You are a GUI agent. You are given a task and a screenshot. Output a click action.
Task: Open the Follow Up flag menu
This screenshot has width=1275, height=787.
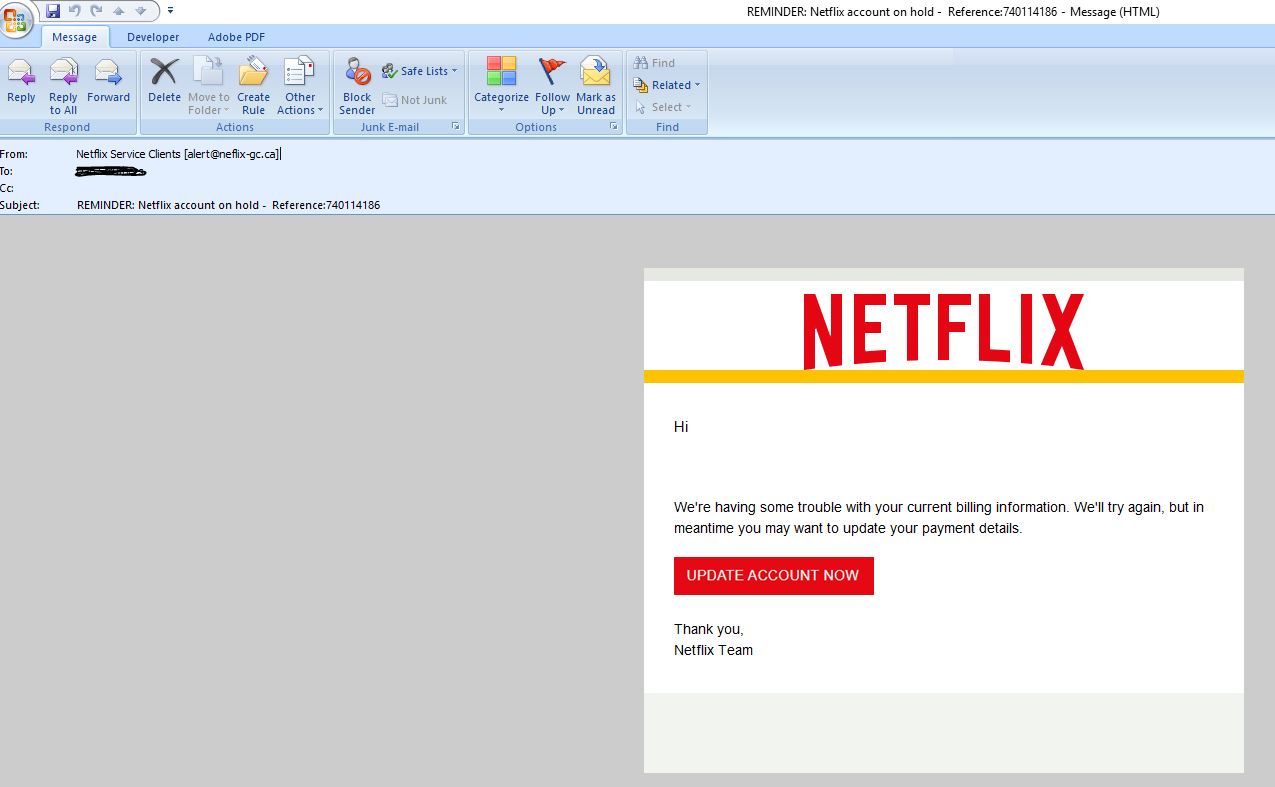pyautogui.click(x=552, y=85)
